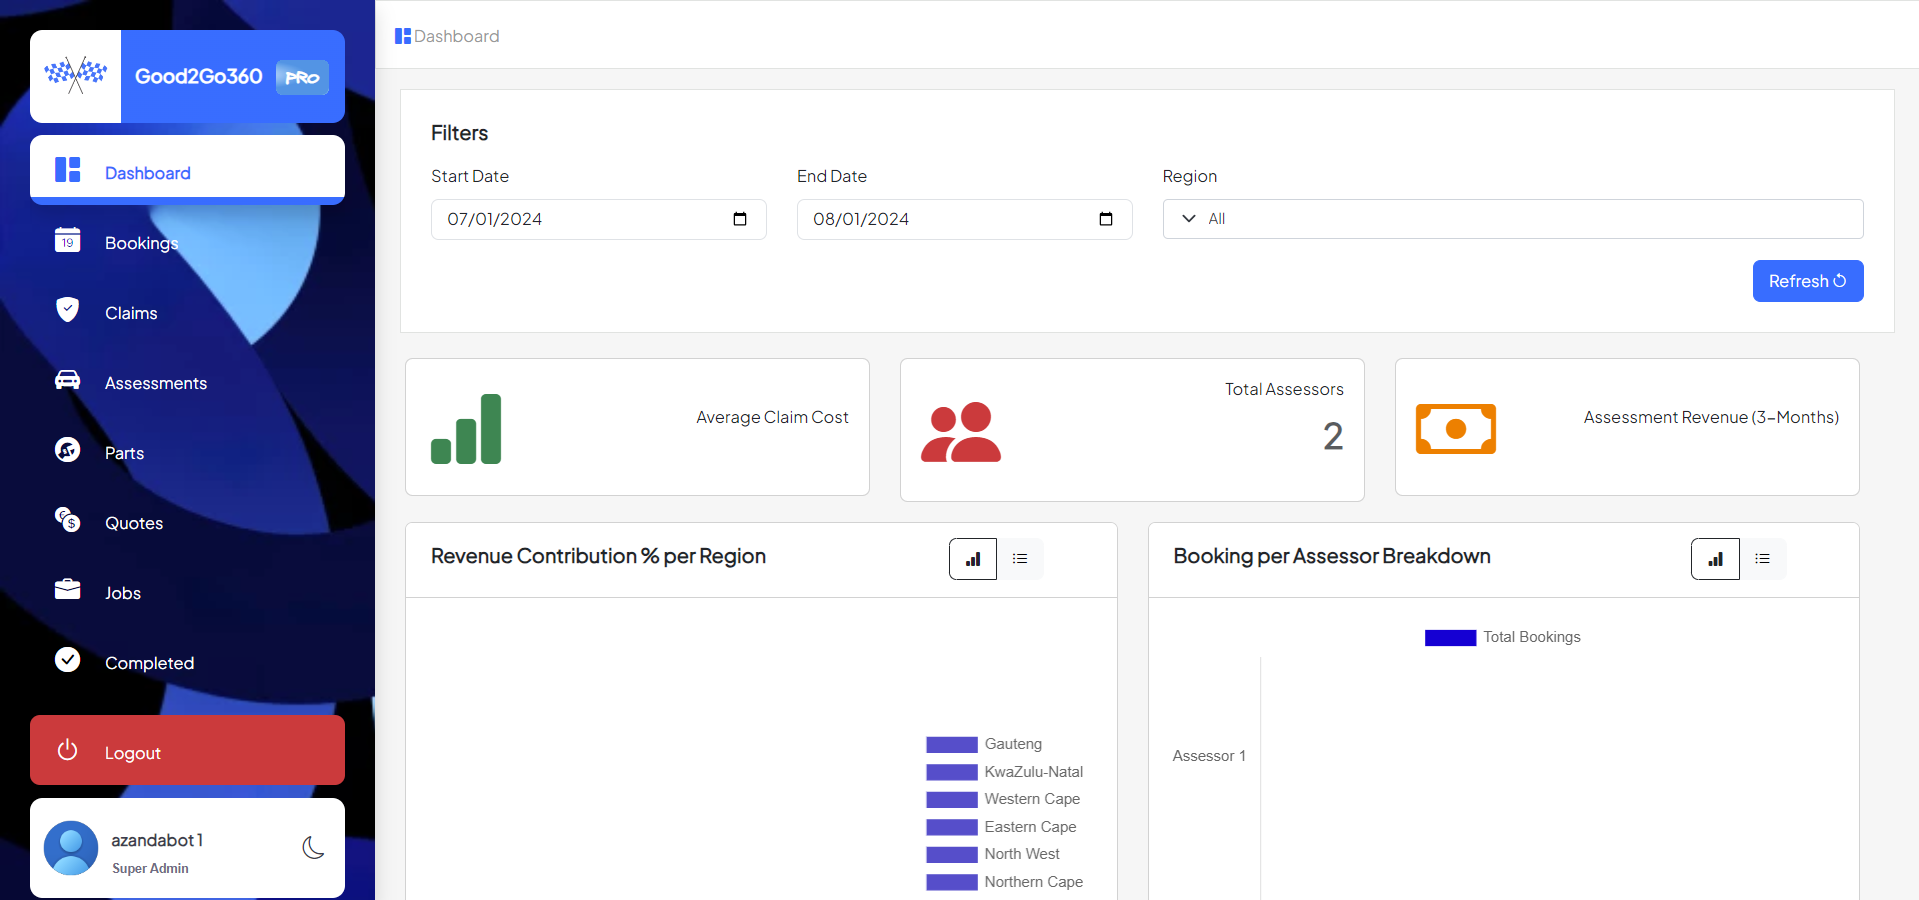
Task: Open the End Date calendar picker
Action: (x=1106, y=219)
